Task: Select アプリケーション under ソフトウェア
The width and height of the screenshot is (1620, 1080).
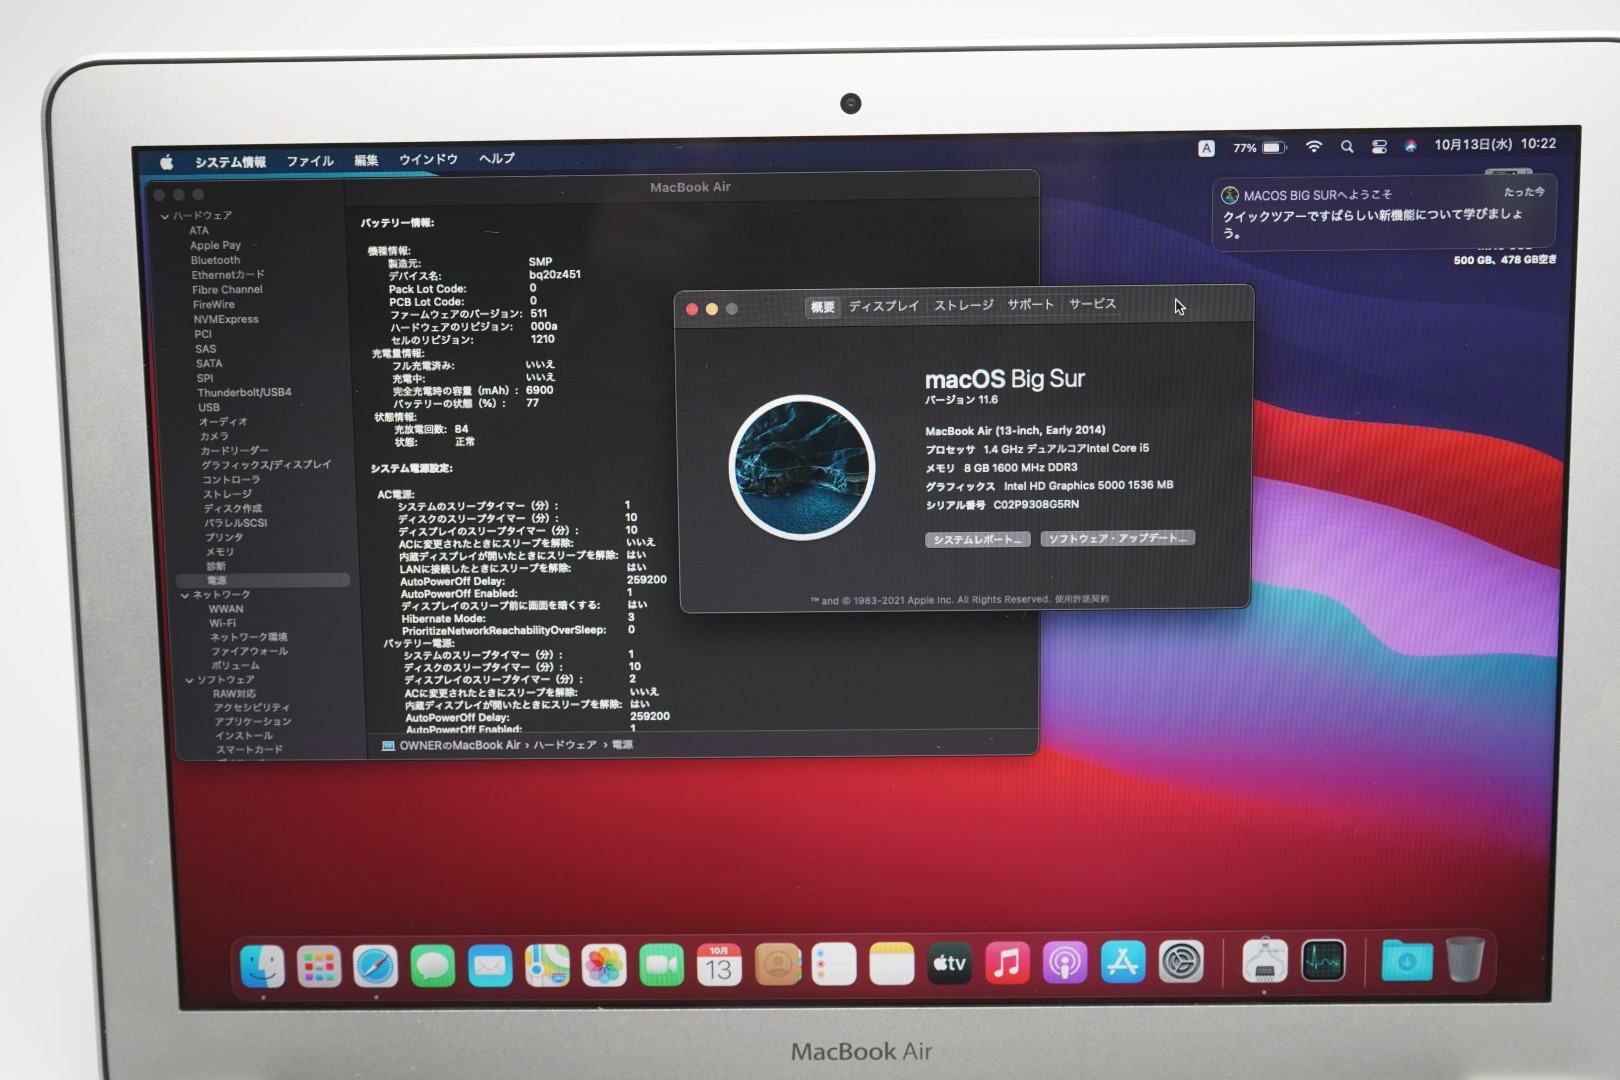Action: pyautogui.click(x=252, y=721)
